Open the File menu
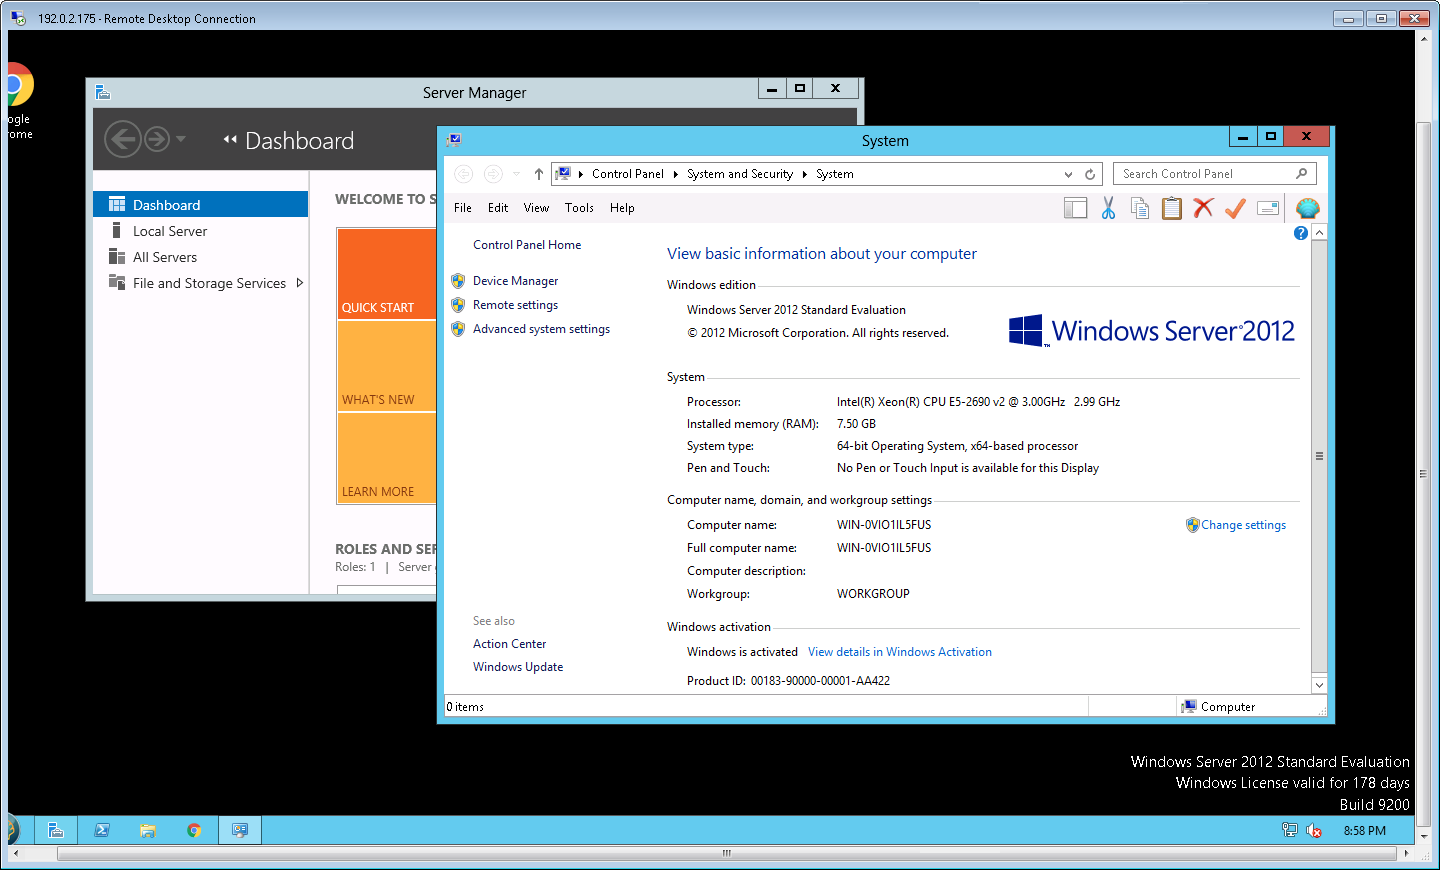Image resolution: width=1440 pixels, height=870 pixels. (x=463, y=208)
